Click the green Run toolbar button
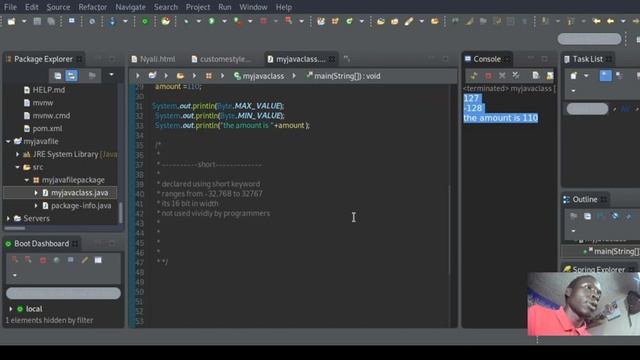The width and height of the screenshot is (640, 360). 211,21
